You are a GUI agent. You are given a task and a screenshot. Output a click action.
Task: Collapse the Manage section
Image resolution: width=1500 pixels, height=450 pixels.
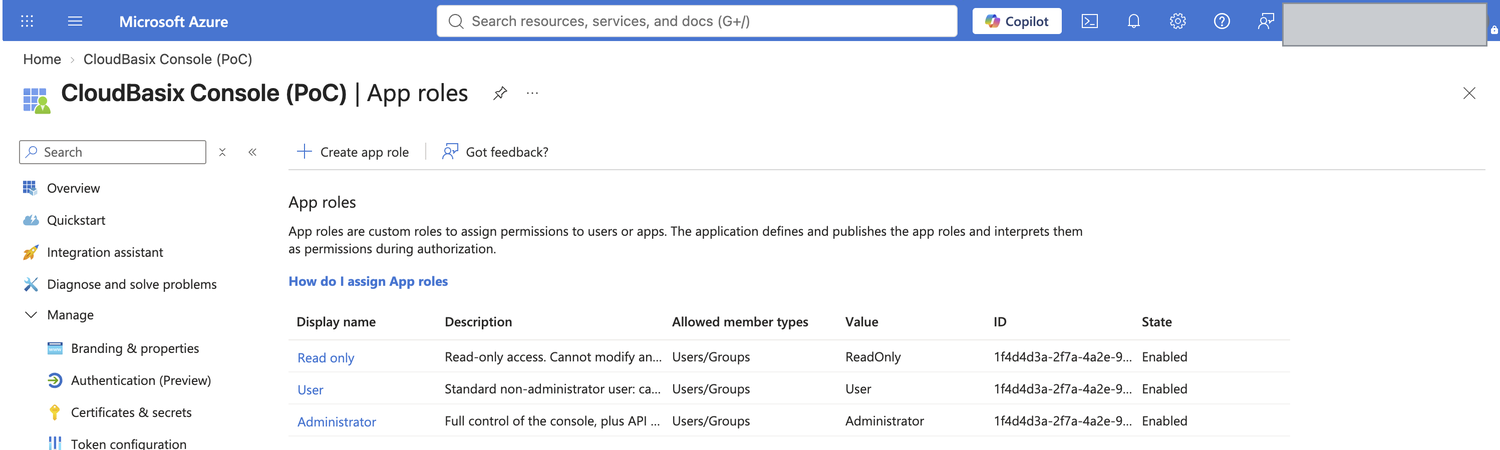pyautogui.click(x=58, y=315)
